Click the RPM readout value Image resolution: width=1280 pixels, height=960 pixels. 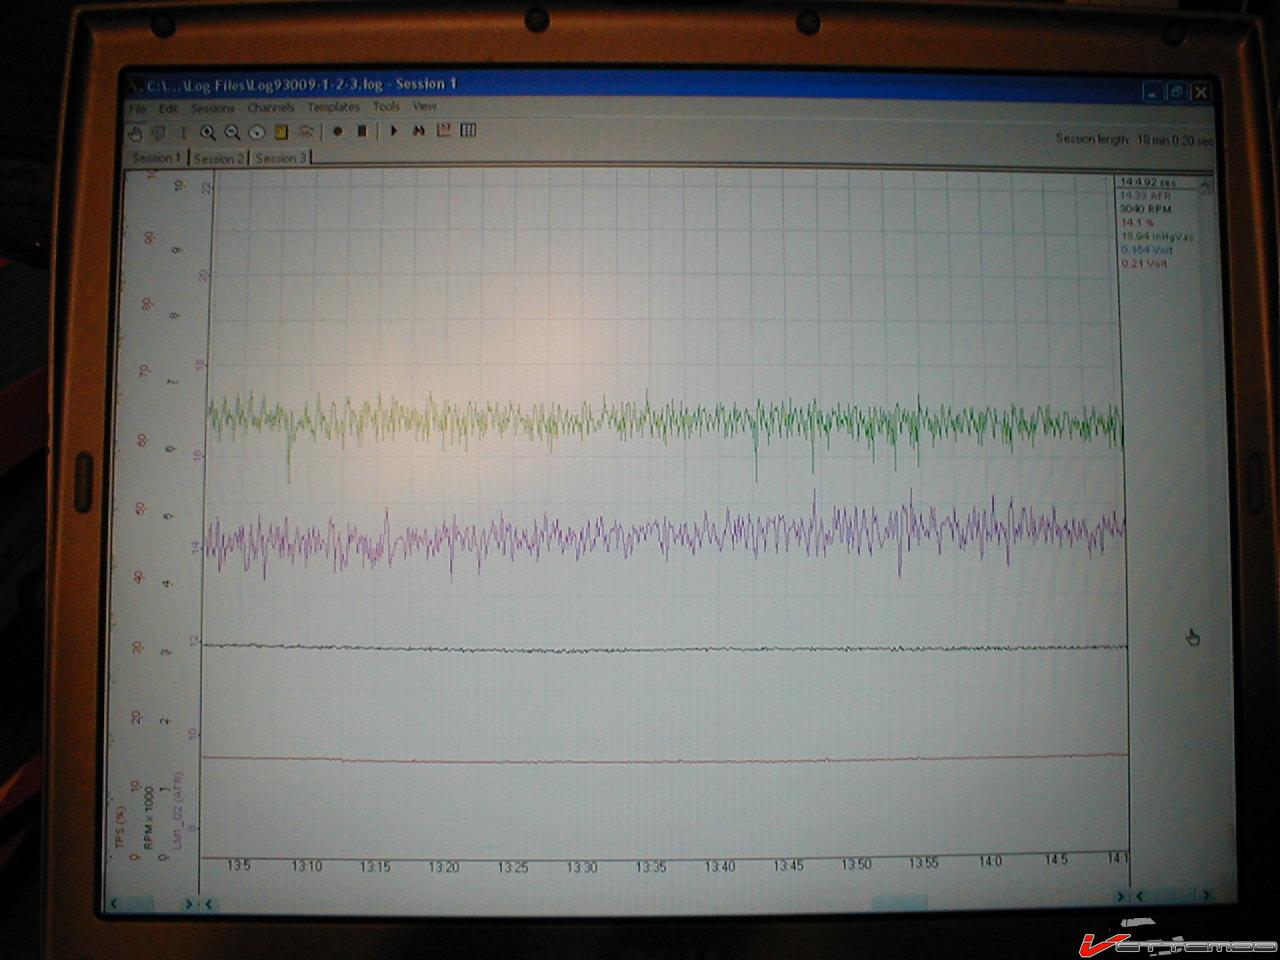pyautogui.click(x=1144, y=209)
